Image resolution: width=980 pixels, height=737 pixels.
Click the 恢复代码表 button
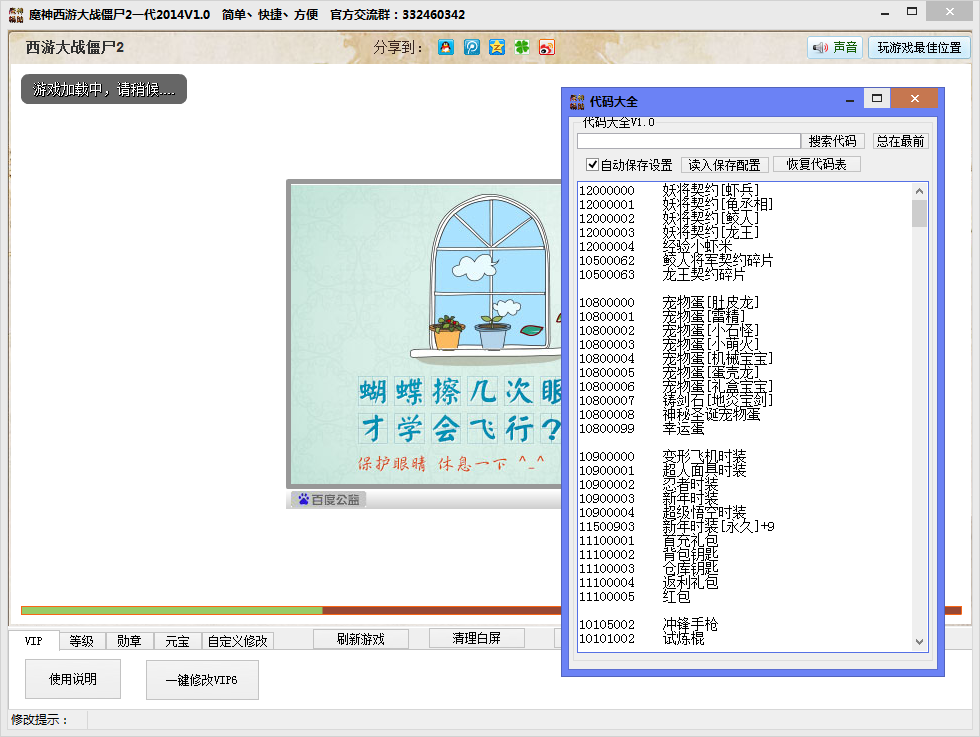[x=816, y=165]
